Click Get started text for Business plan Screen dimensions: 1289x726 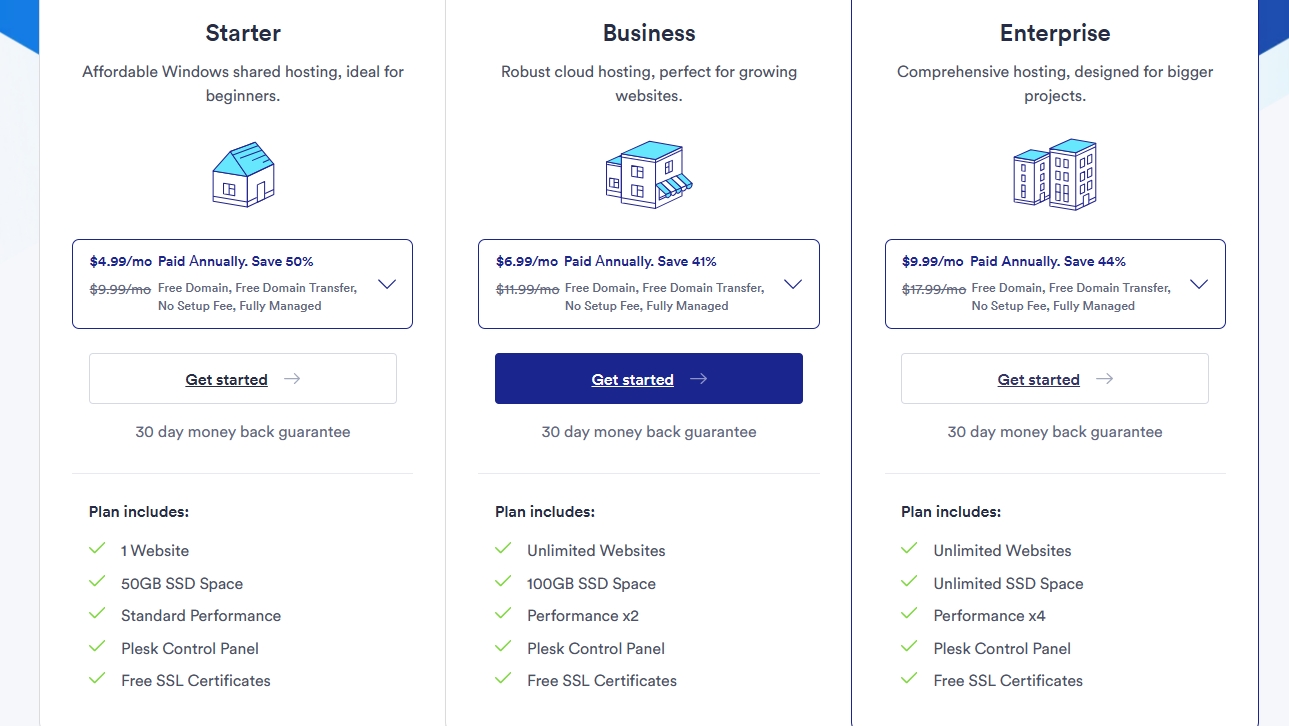point(632,380)
